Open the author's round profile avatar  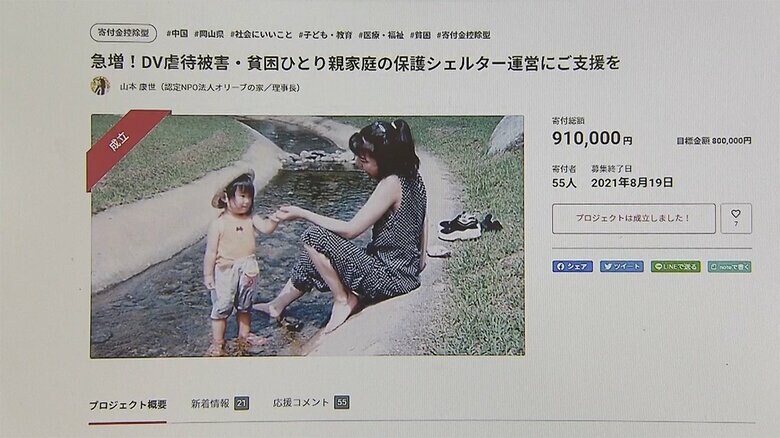(x=100, y=86)
